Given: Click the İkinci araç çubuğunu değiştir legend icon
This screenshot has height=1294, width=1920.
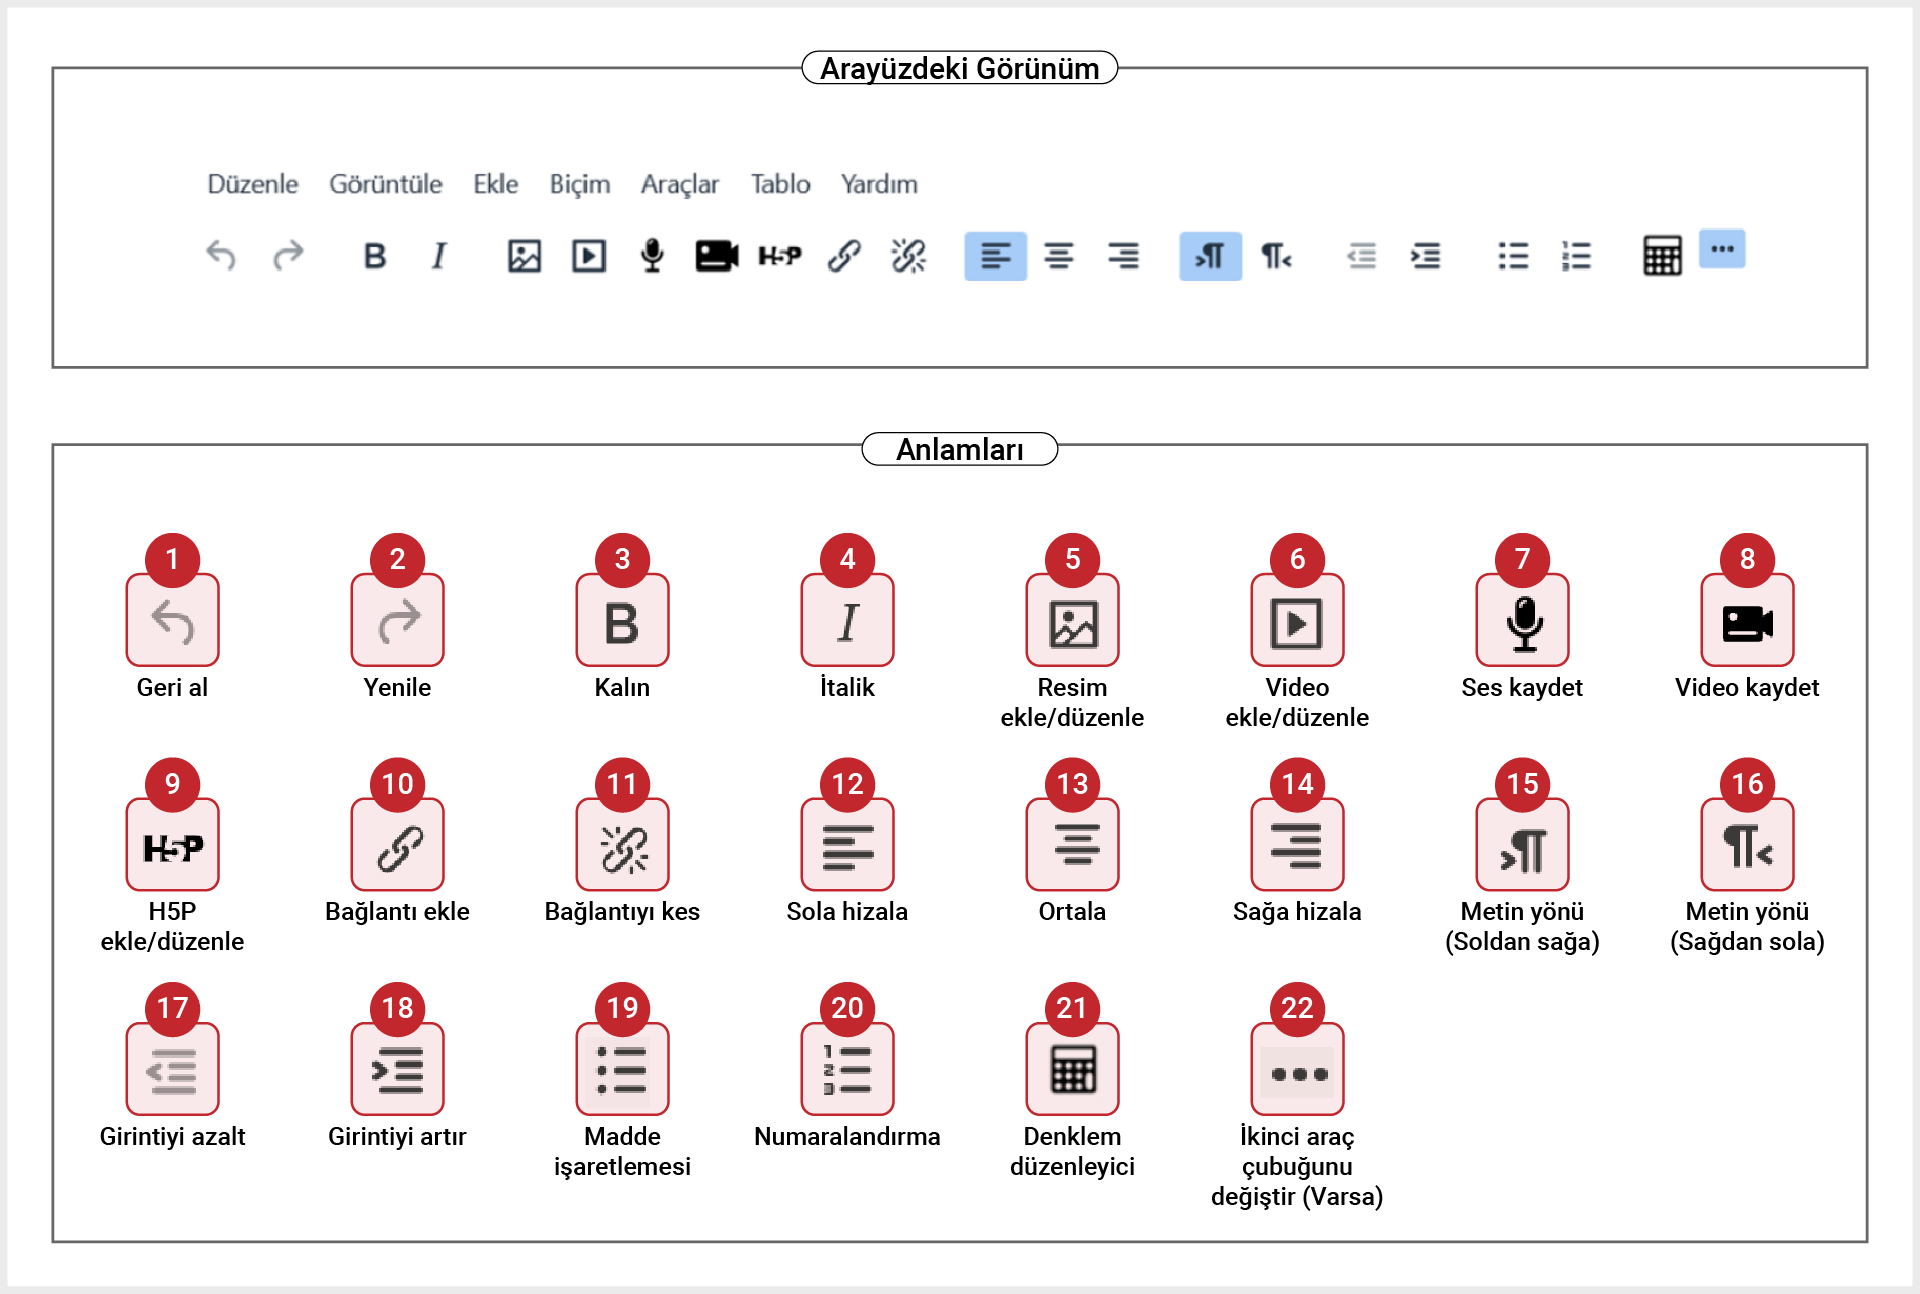Looking at the screenshot, I should click(1297, 1070).
